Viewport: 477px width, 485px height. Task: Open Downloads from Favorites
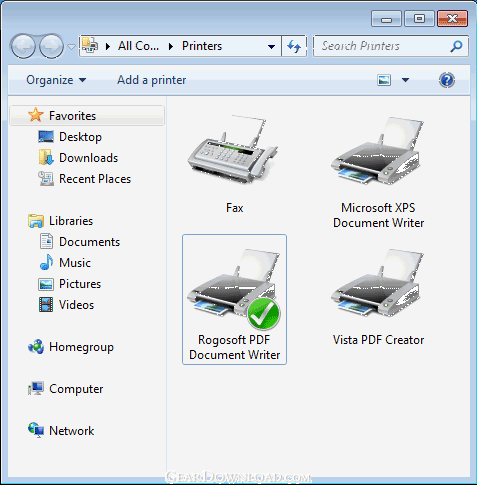click(89, 158)
